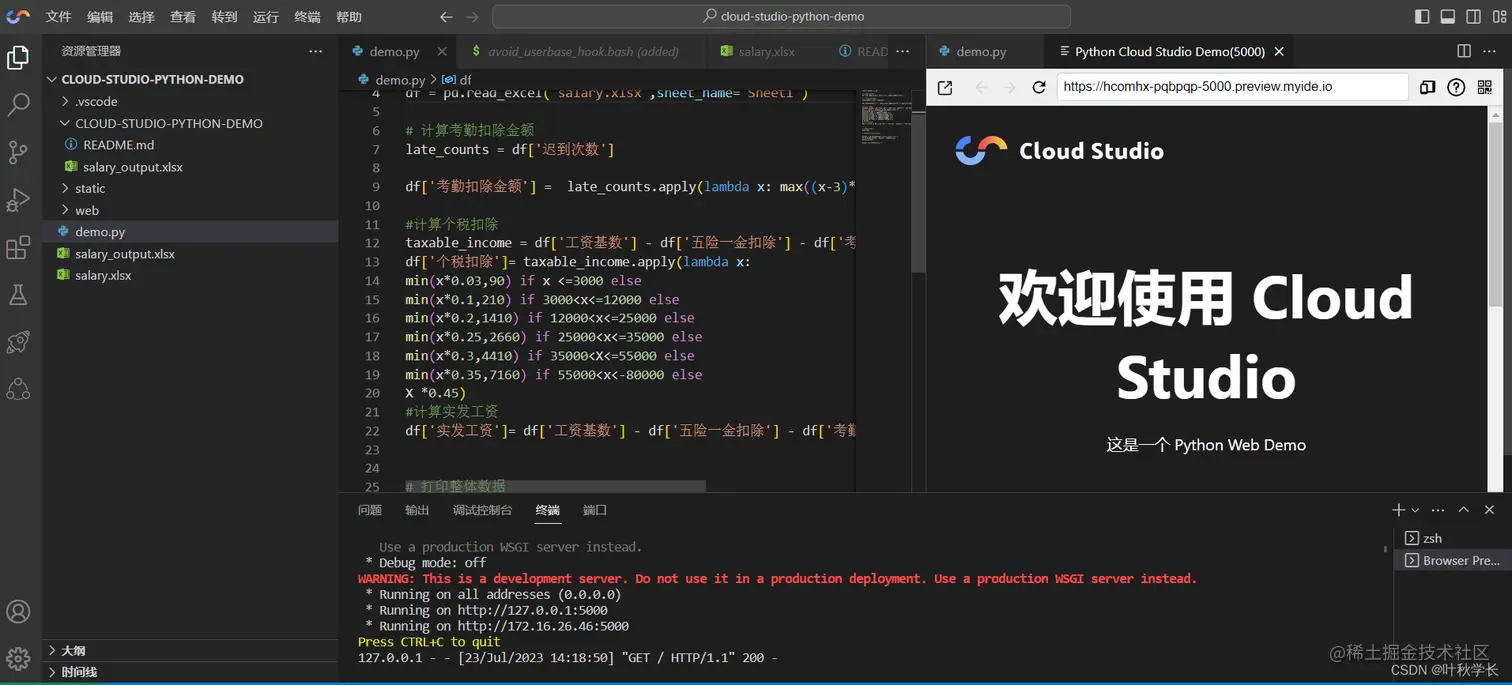The height and width of the screenshot is (685, 1512).
Task: Click the cloud-studio-python-demo command search box
Action: (x=782, y=17)
